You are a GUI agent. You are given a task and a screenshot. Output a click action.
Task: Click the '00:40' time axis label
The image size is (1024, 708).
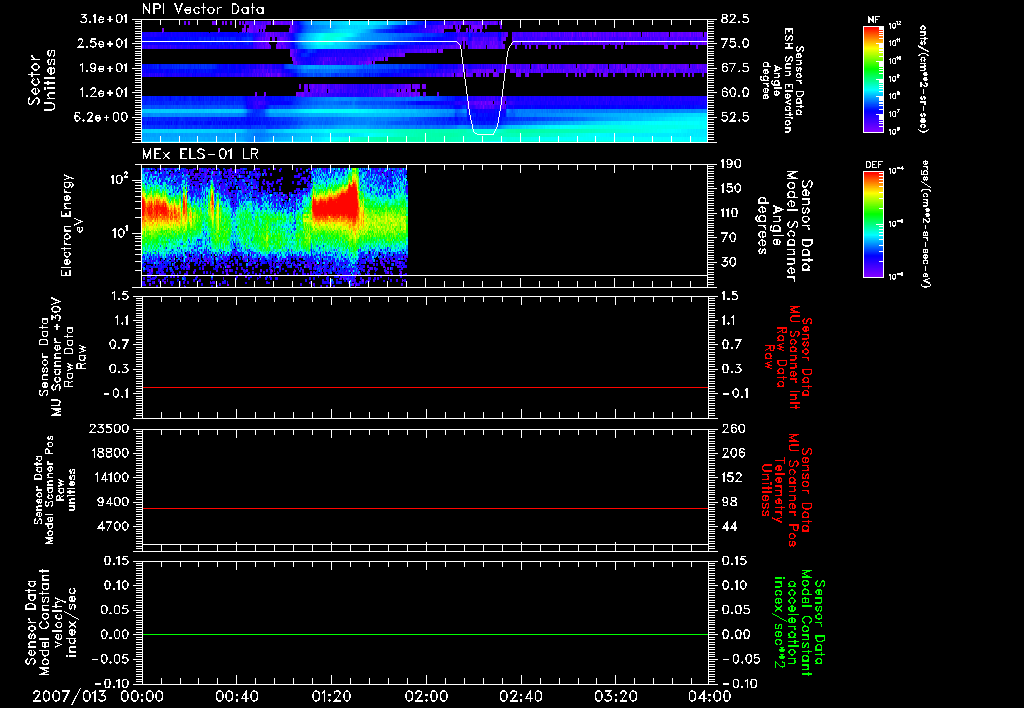236,696
